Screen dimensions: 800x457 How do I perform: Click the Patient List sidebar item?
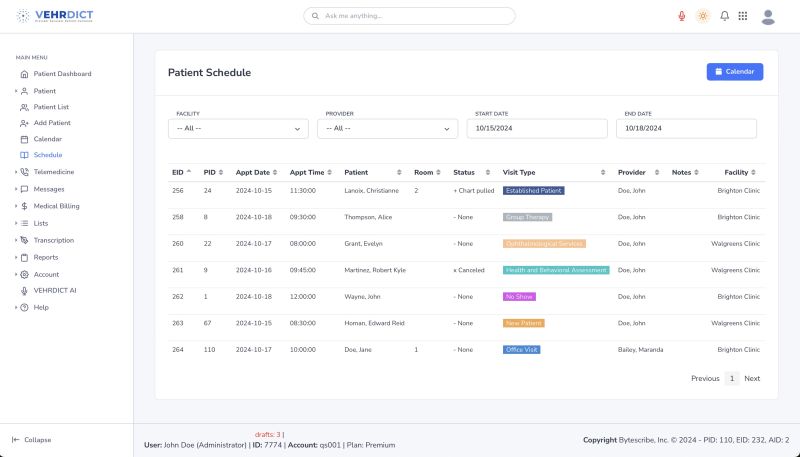[51, 107]
